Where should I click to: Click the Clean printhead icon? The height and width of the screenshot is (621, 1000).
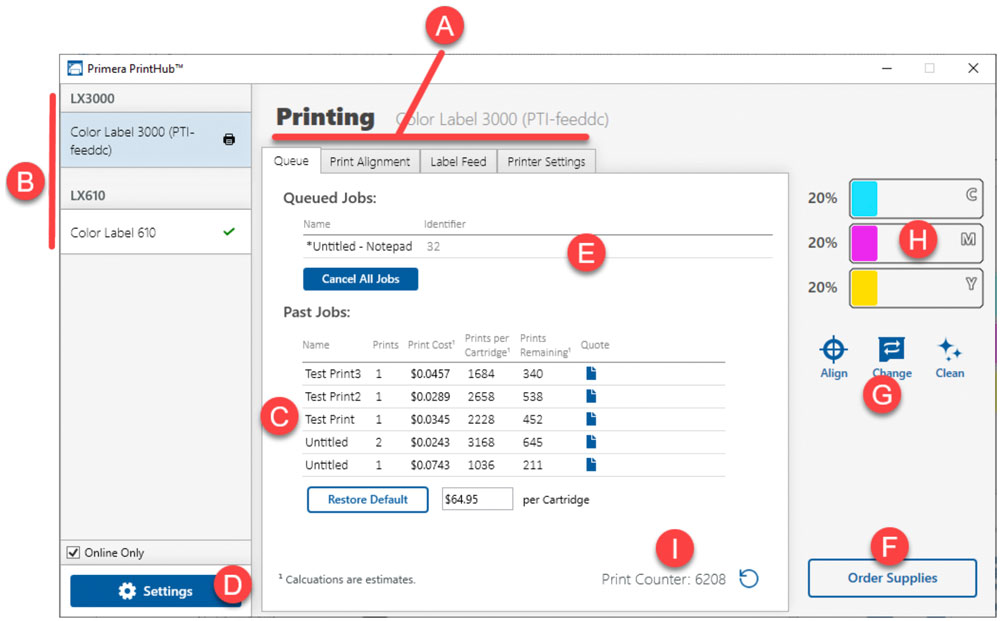(949, 349)
